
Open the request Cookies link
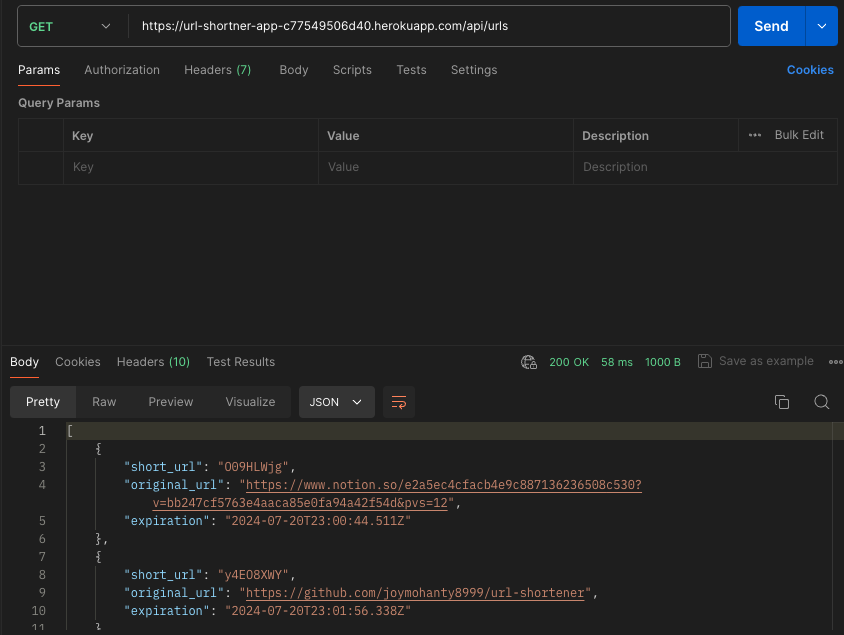810,70
